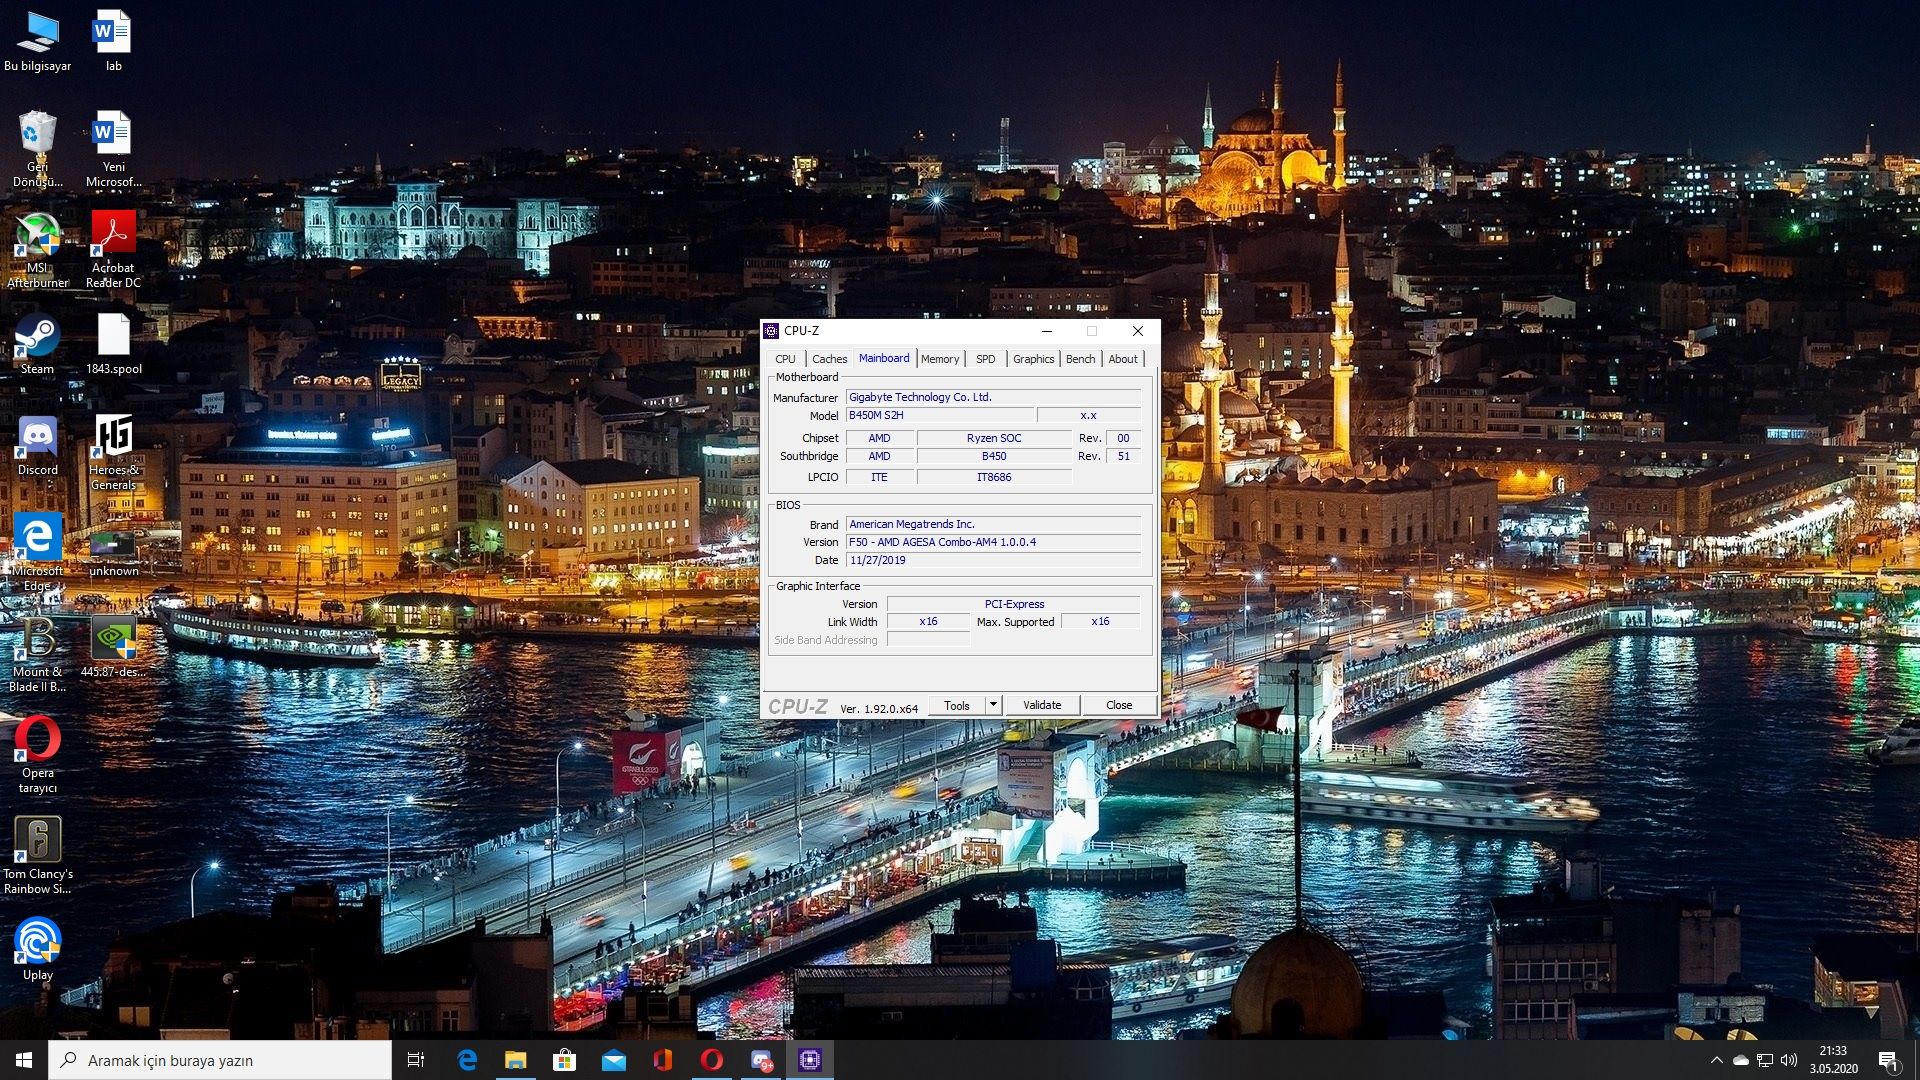Image resolution: width=1920 pixels, height=1080 pixels.
Task: Open Task View in the taskbar
Action: pyautogui.click(x=416, y=1060)
